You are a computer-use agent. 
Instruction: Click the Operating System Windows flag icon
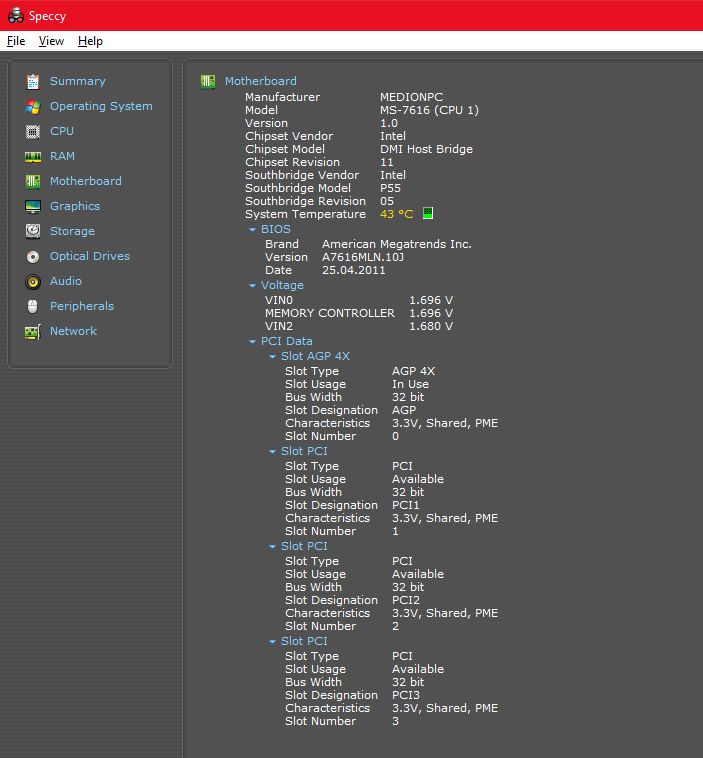(x=33, y=106)
